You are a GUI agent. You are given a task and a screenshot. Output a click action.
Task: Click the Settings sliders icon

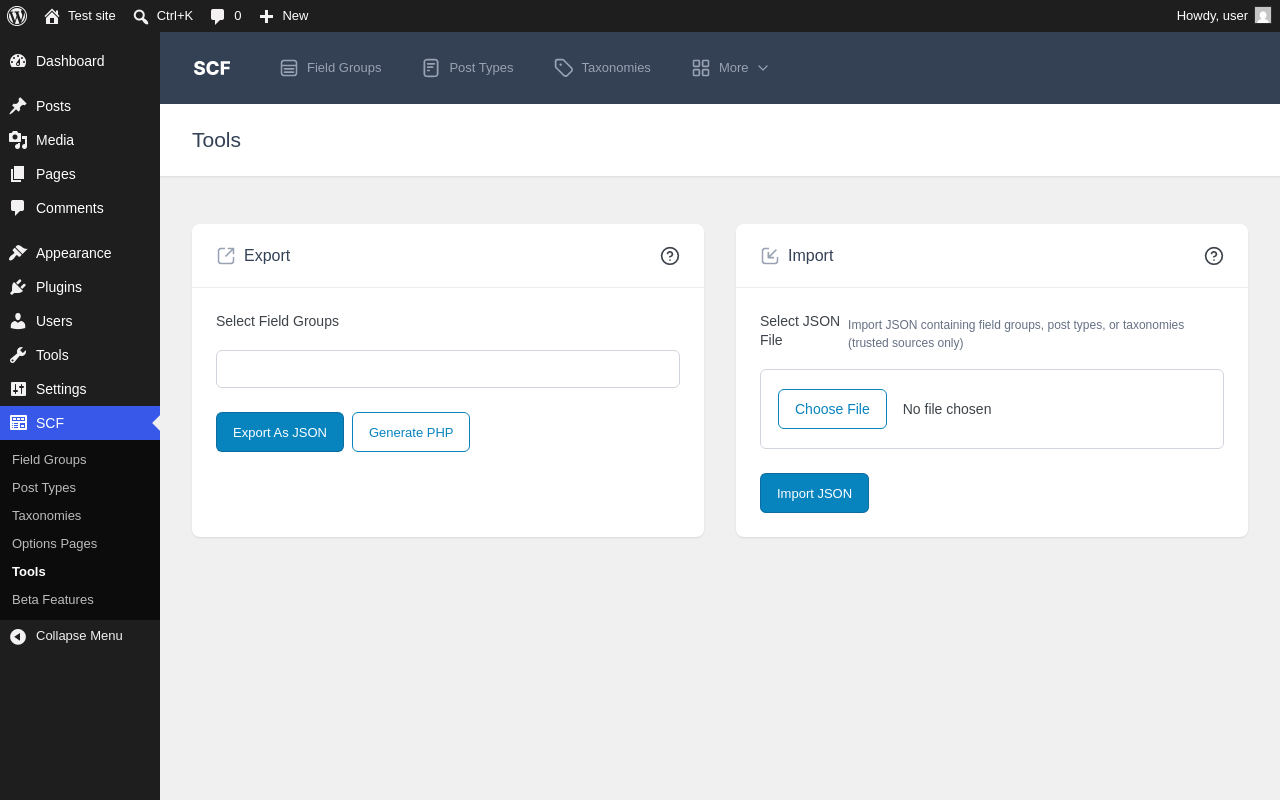tap(18, 389)
